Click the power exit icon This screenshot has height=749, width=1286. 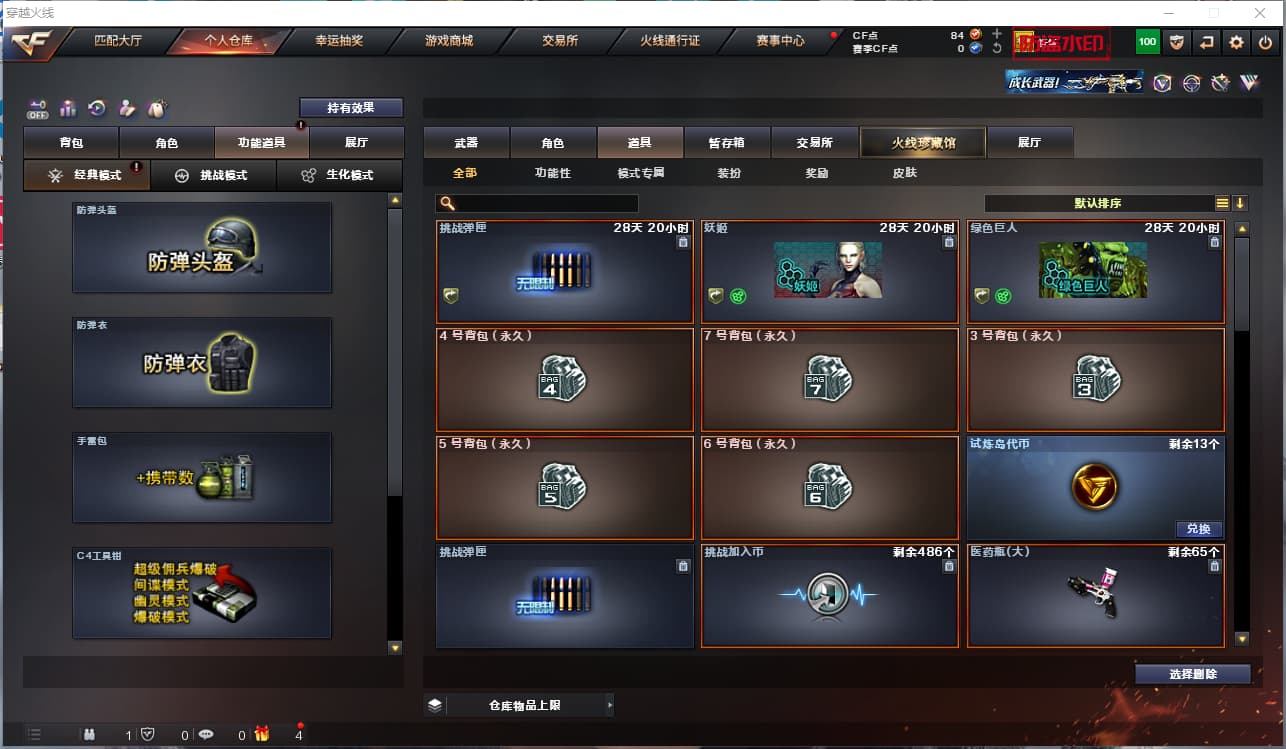tap(1265, 42)
